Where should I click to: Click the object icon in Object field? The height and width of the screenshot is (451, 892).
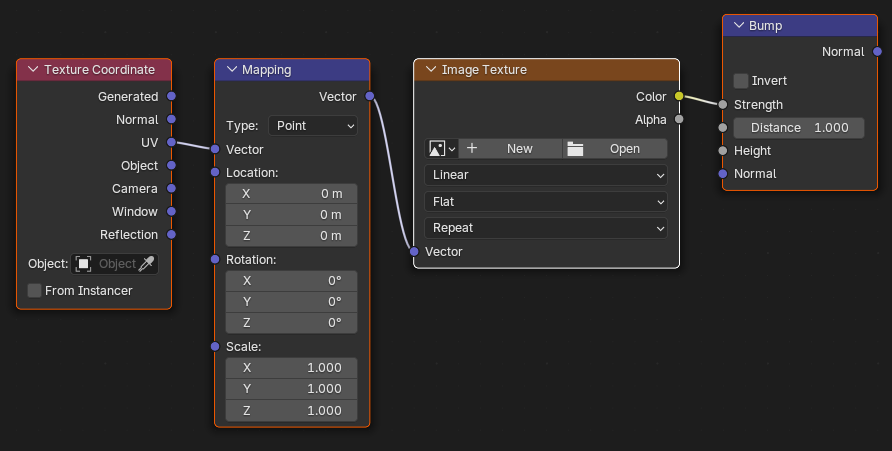coord(84,264)
